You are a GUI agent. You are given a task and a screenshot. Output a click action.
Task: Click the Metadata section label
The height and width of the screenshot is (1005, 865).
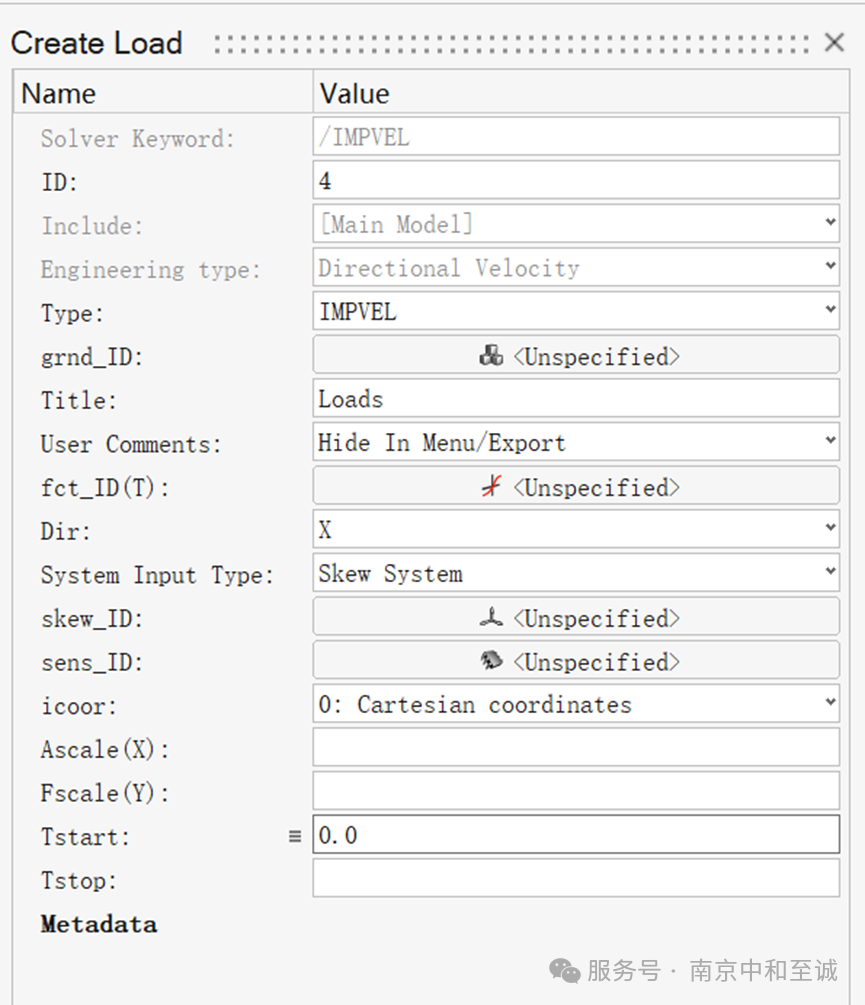point(99,924)
